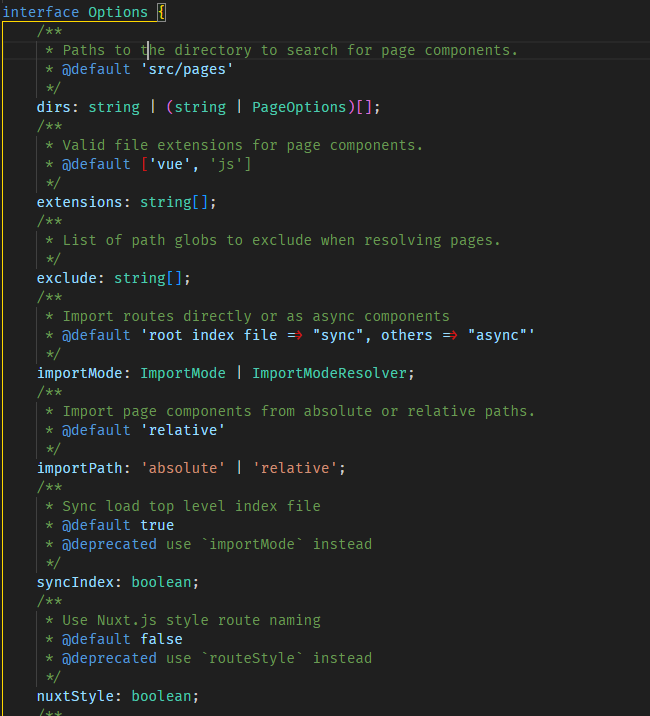
Task: Click the '@default false' value
Action: click(161, 639)
